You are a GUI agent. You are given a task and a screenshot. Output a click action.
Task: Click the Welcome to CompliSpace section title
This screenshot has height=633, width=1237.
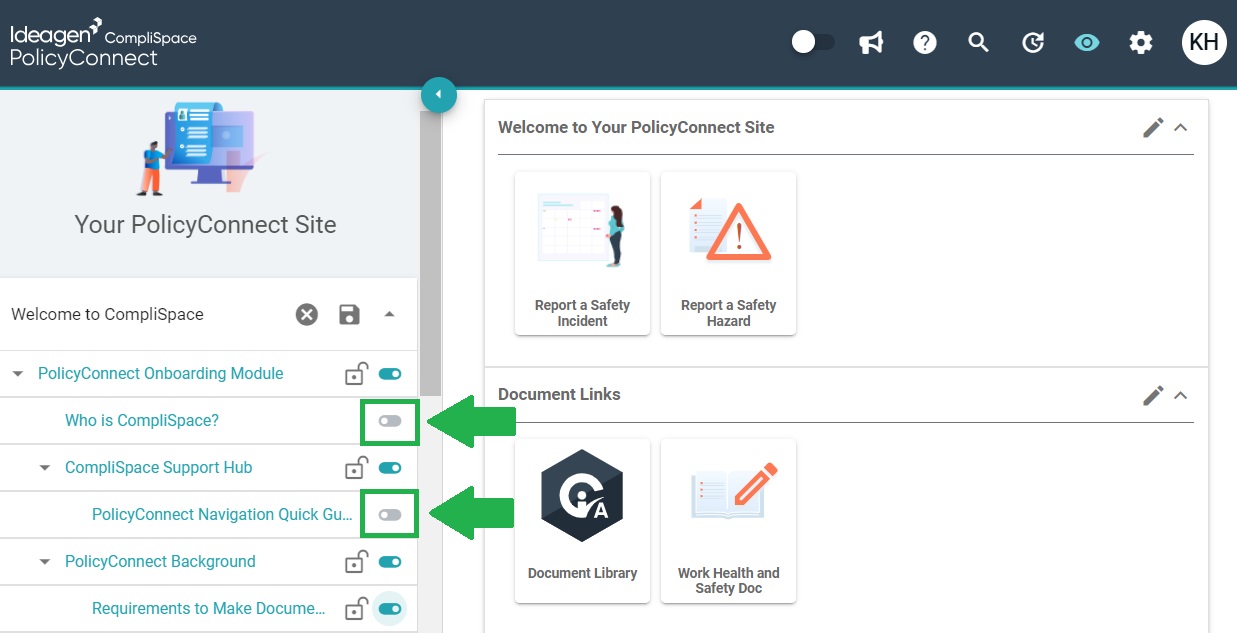click(x=107, y=314)
